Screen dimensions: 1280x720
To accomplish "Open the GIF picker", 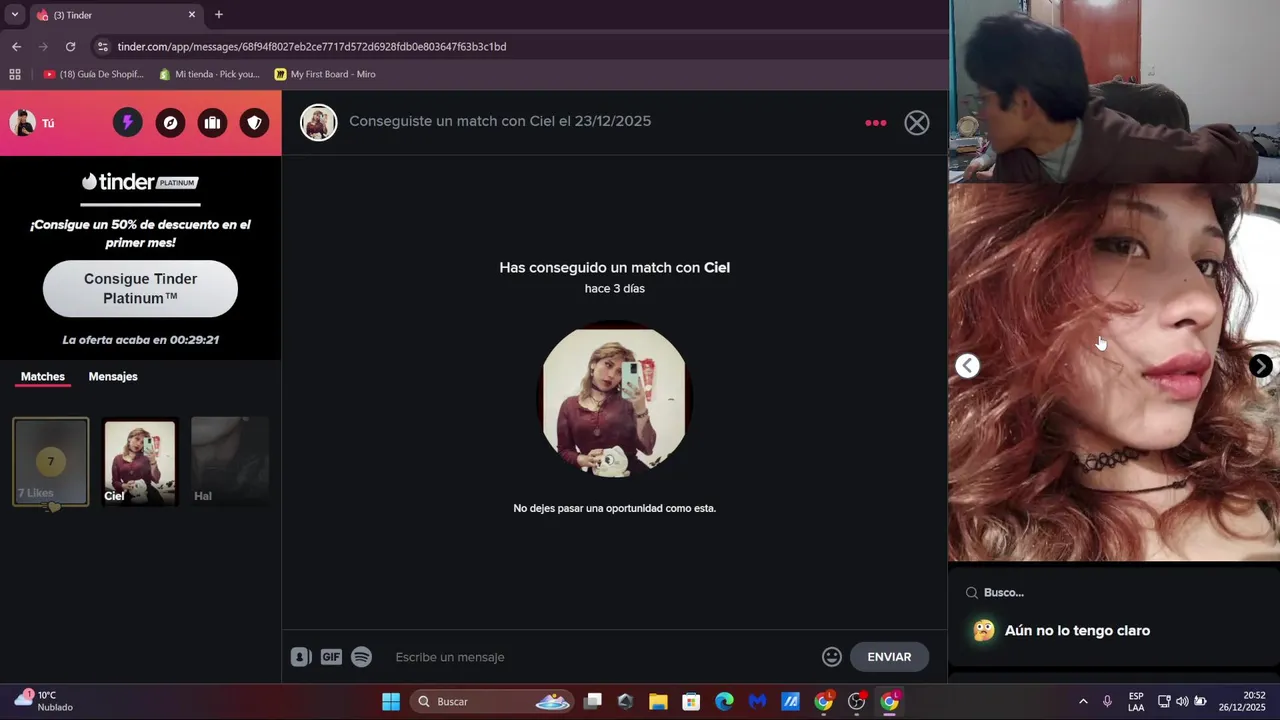I will [331, 657].
